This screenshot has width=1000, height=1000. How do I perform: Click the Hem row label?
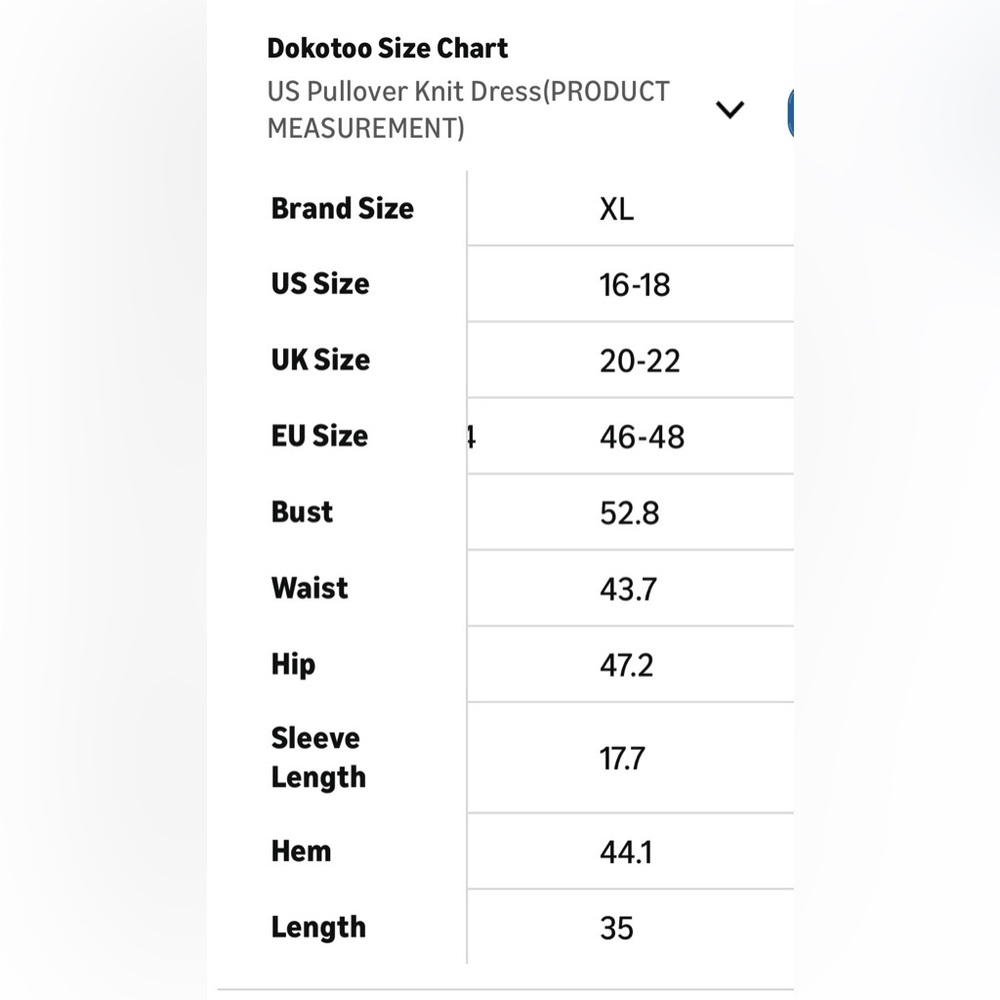[301, 851]
